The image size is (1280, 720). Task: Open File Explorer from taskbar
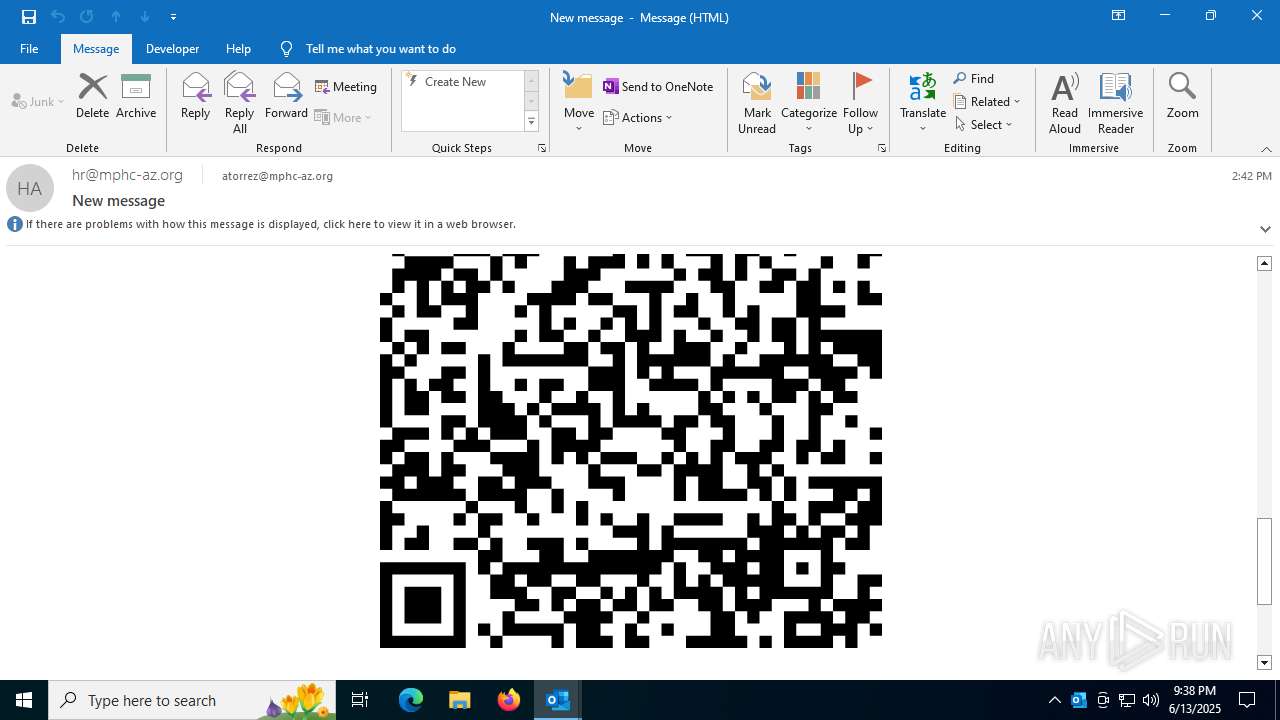459,700
